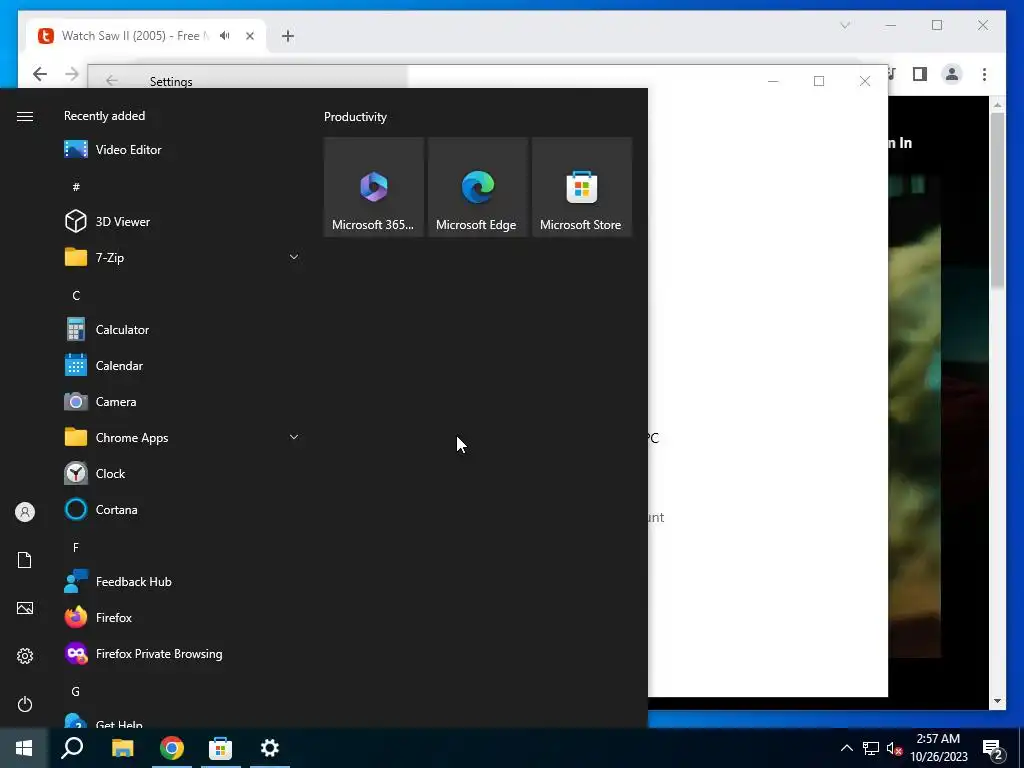Mute the Chrome tab audio icon
The image size is (1024, 768).
[225, 36]
